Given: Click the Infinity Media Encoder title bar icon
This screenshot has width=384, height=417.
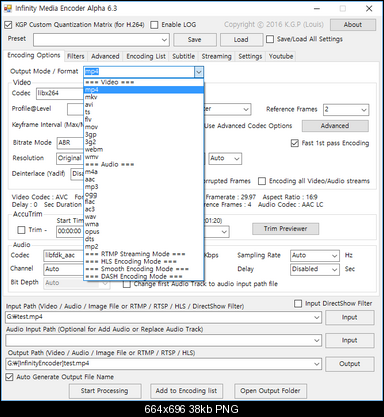Looking at the screenshot, I should (8, 8).
